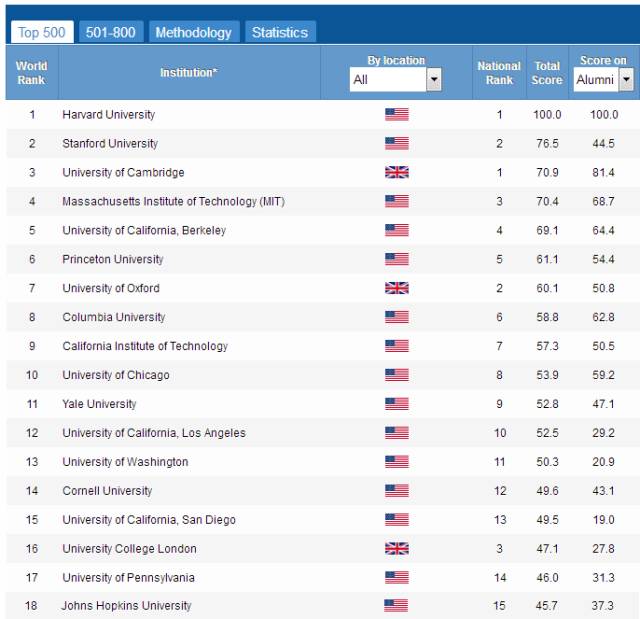Screen dimensions: 640x619
Task: Click Yale's total score 52.8
Action: (547, 404)
